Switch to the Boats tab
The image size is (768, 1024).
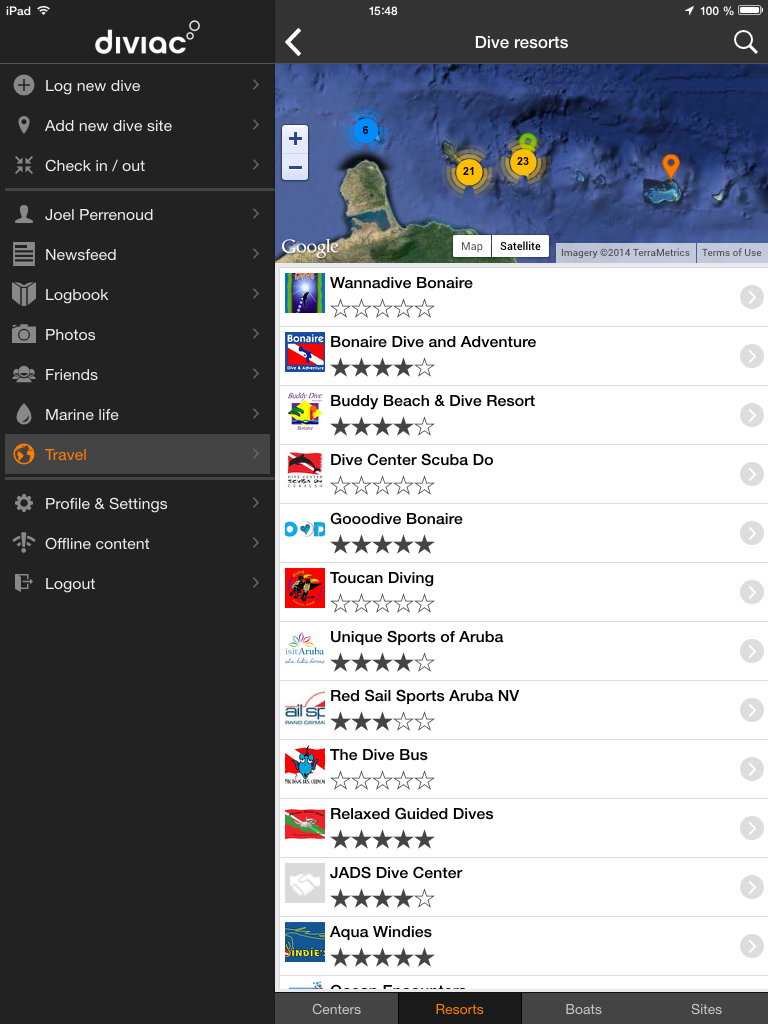[x=583, y=1009]
